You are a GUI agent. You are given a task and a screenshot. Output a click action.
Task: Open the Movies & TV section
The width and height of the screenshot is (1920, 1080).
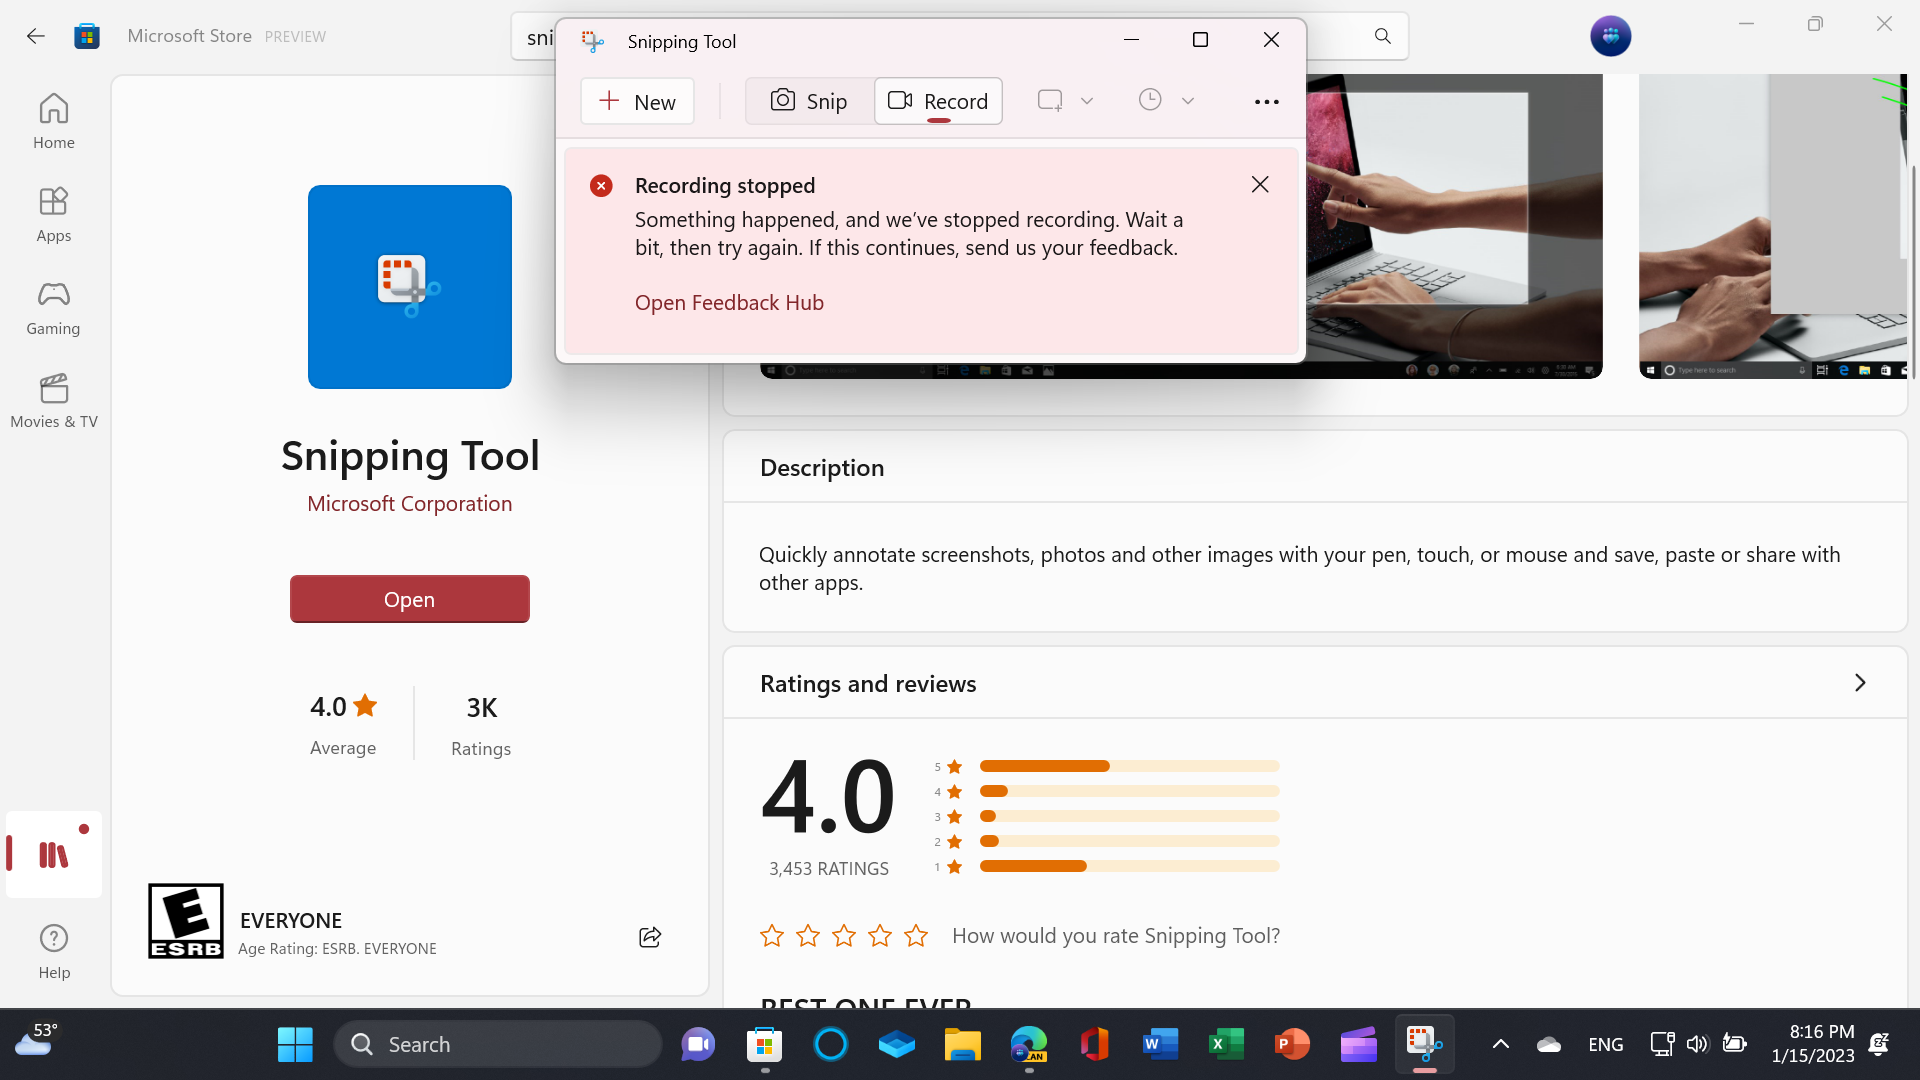point(53,400)
